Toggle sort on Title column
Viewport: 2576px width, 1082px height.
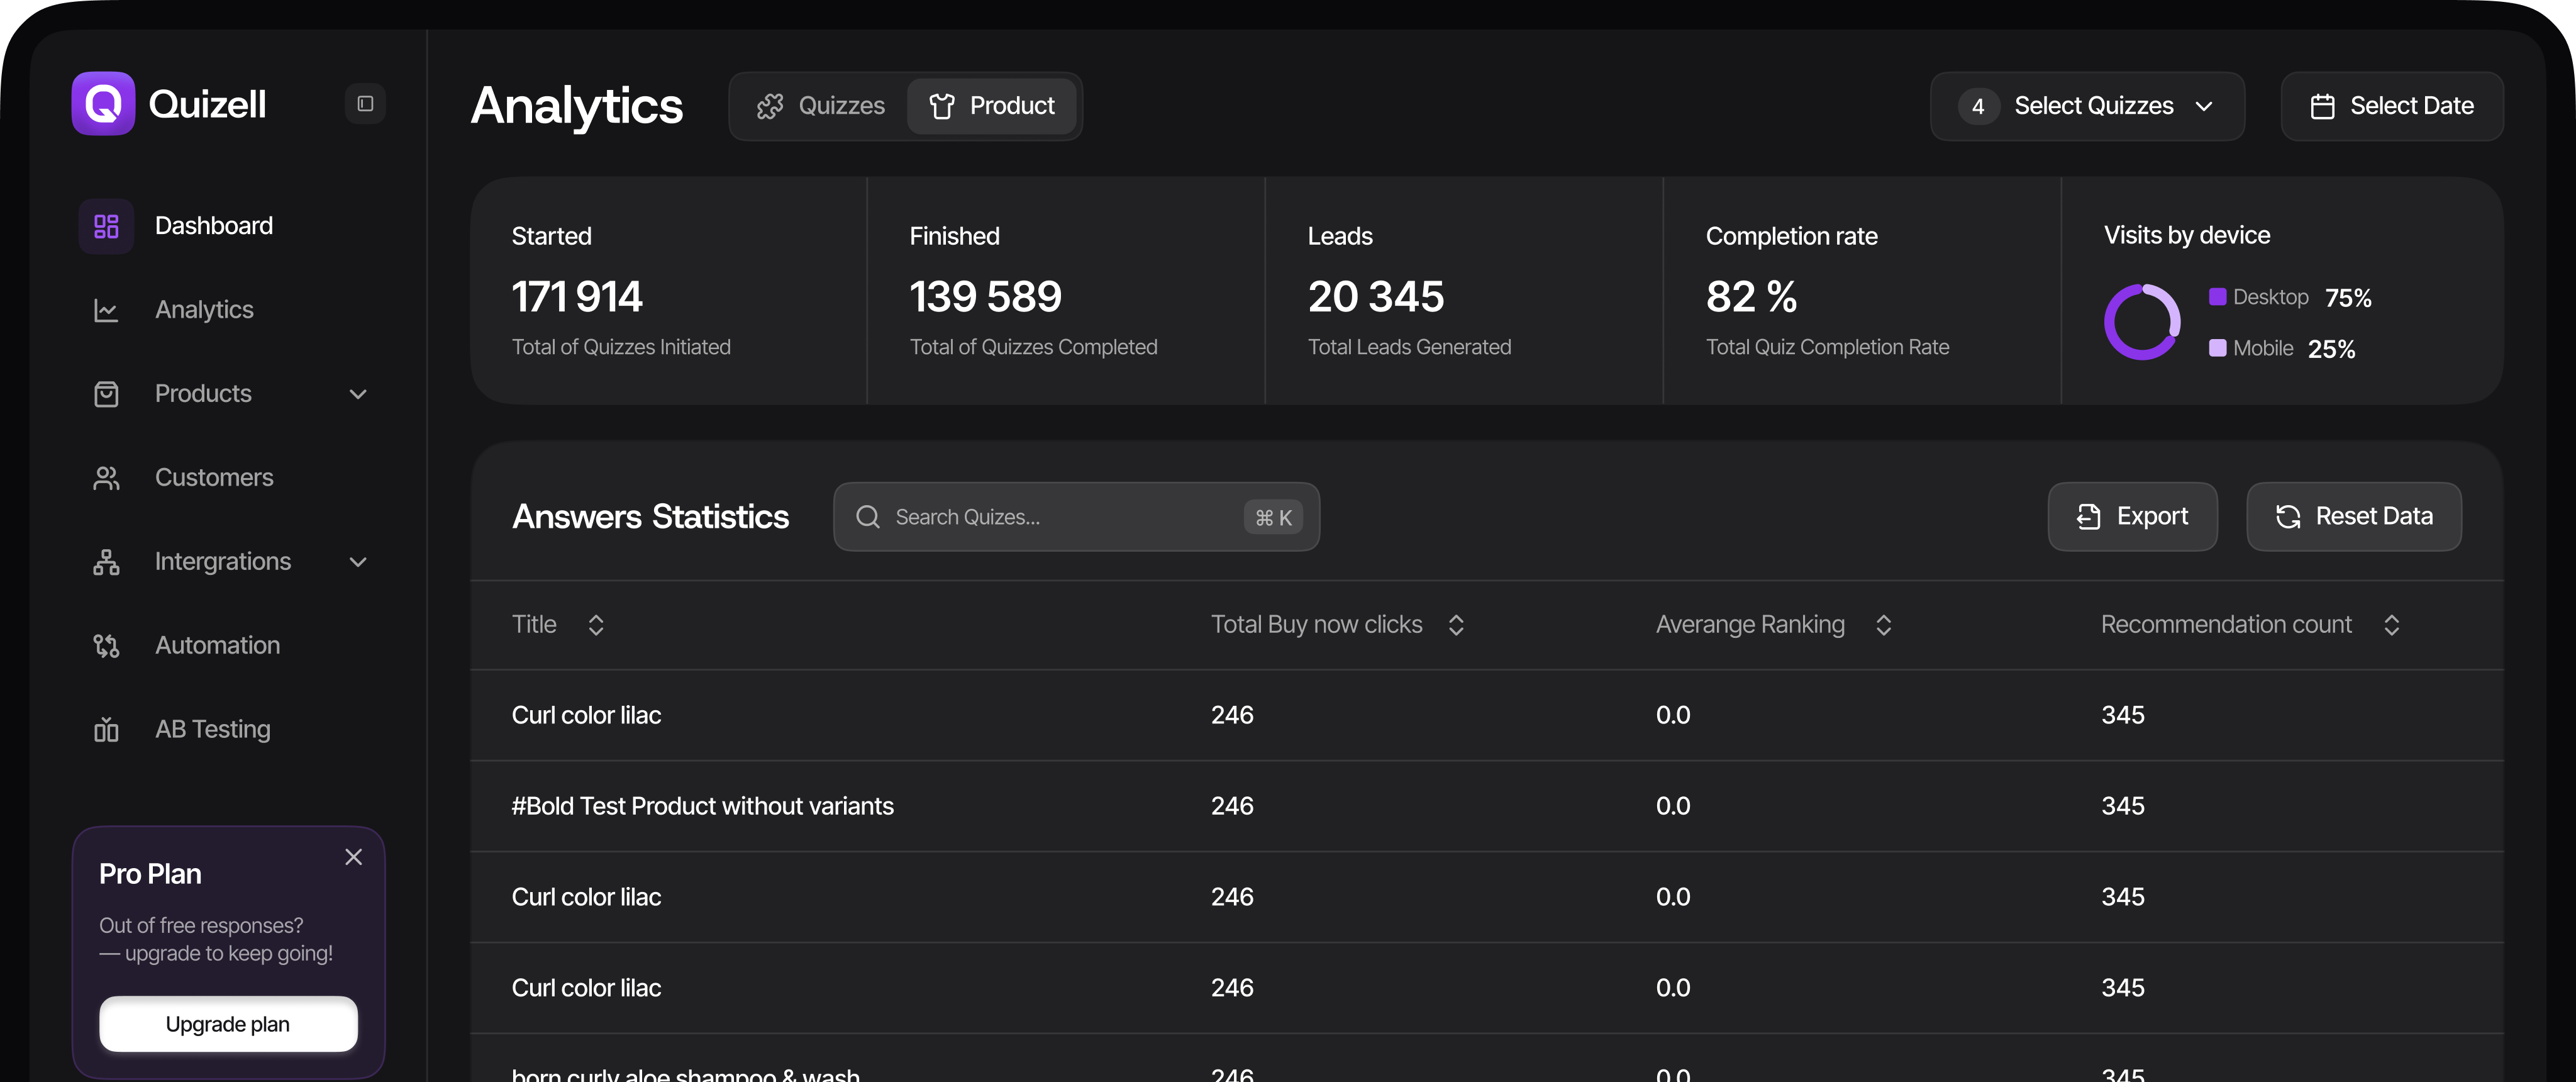[596, 625]
